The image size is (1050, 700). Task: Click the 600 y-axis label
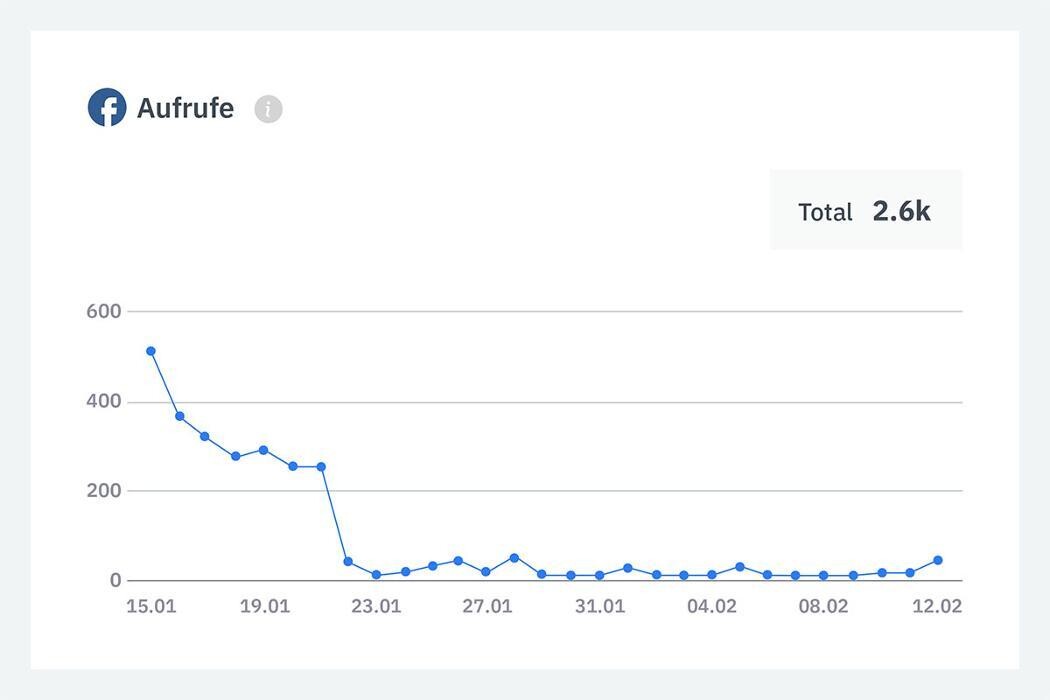(x=103, y=311)
